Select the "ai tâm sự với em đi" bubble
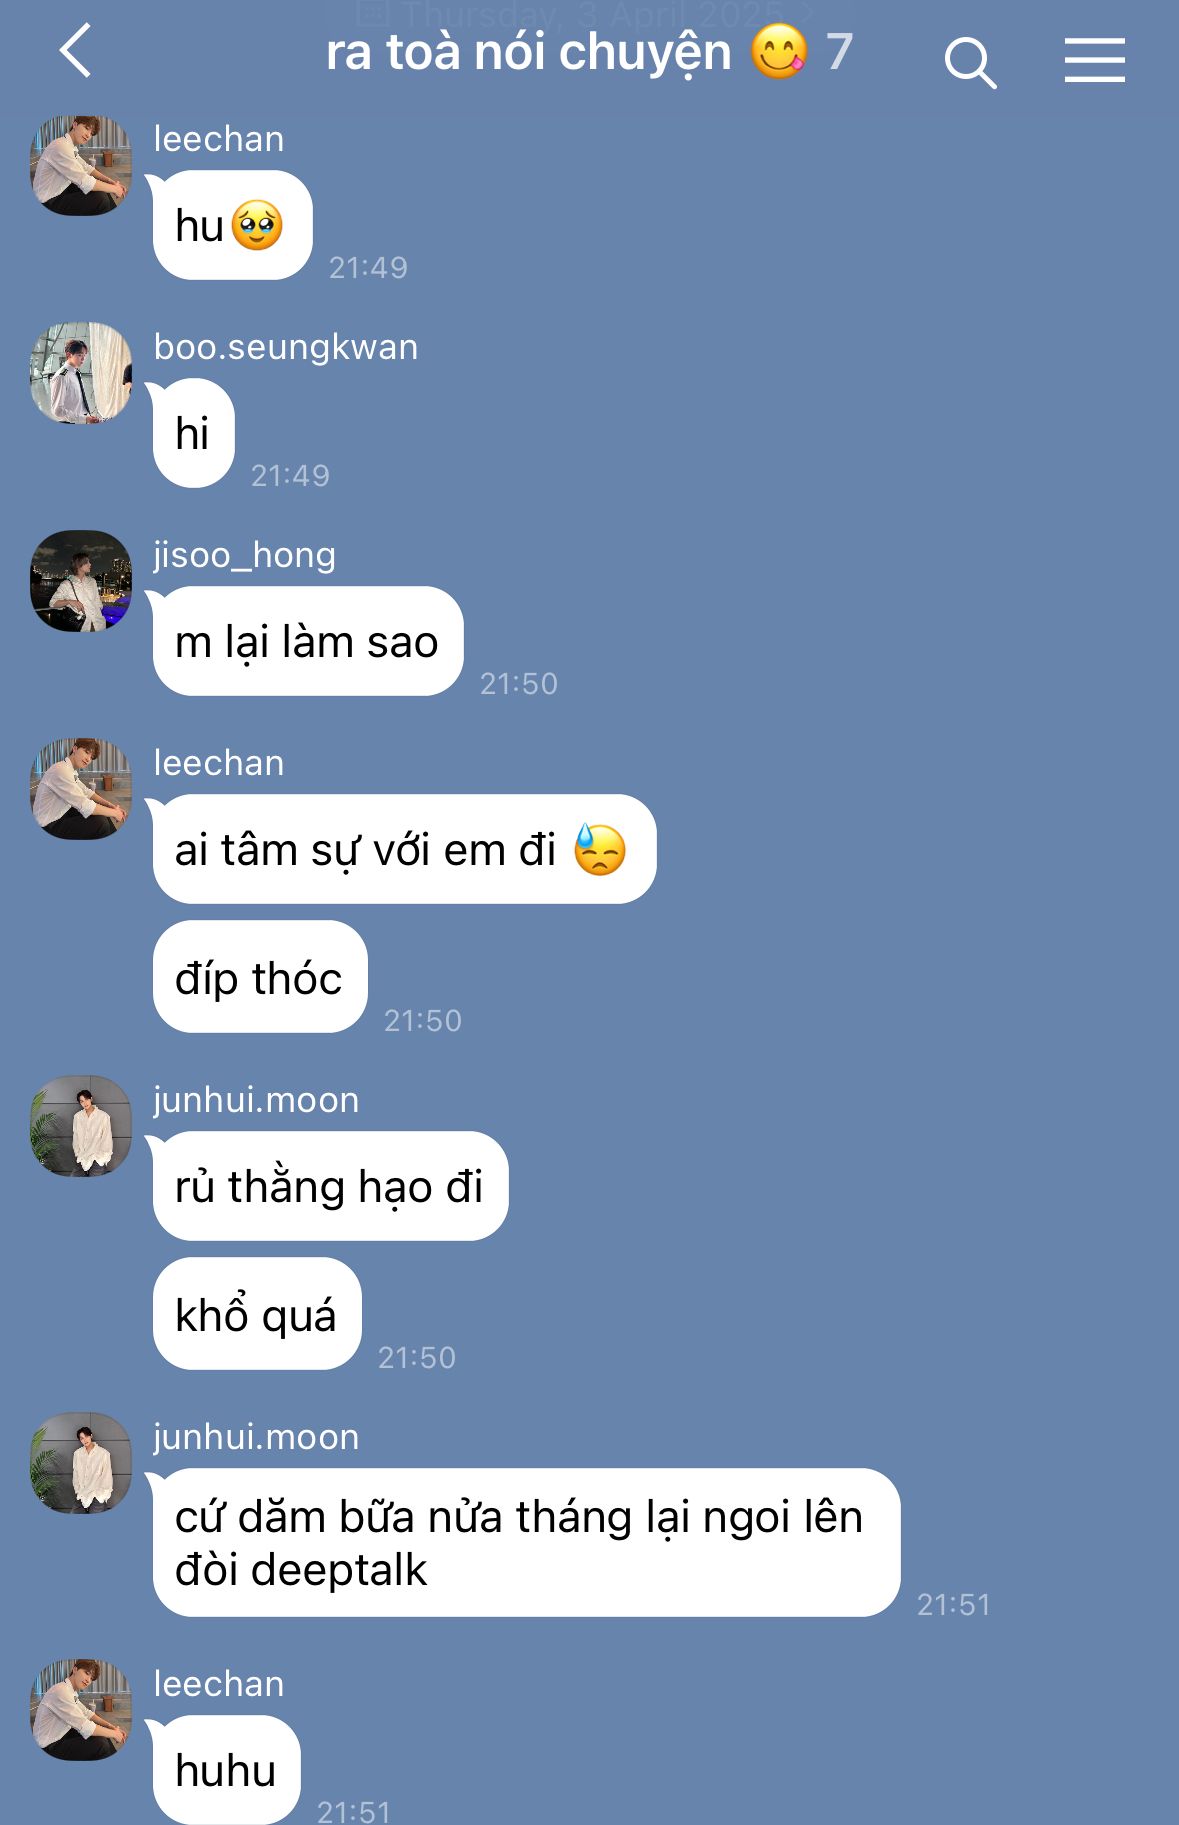Viewport: 1179px width, 1825px height. (x=404, y=849)
